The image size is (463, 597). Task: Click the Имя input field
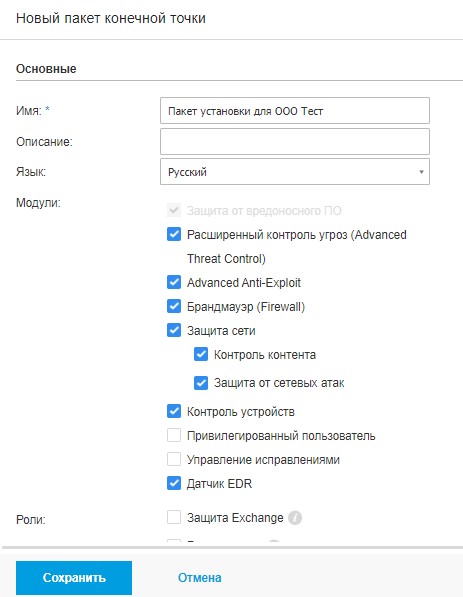pyautogui.click(x=295, y=111)
